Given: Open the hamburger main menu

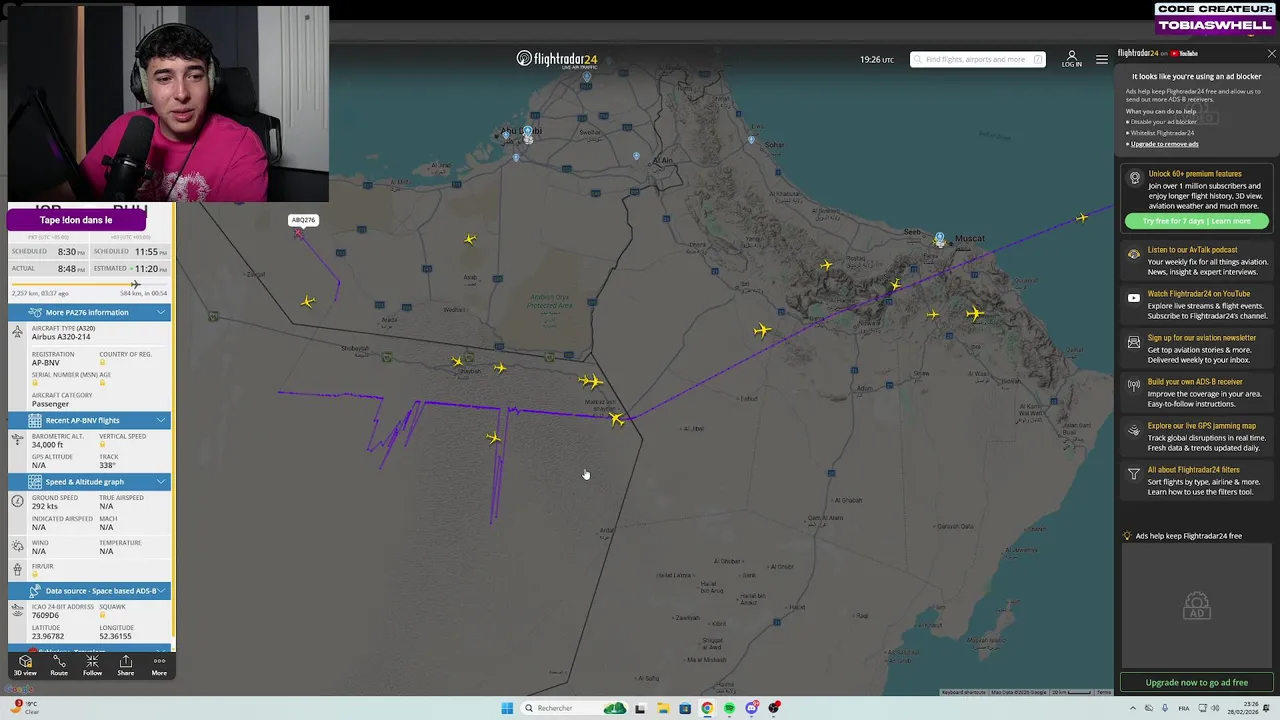Looking at the screenshot, I should (1101, 60).
